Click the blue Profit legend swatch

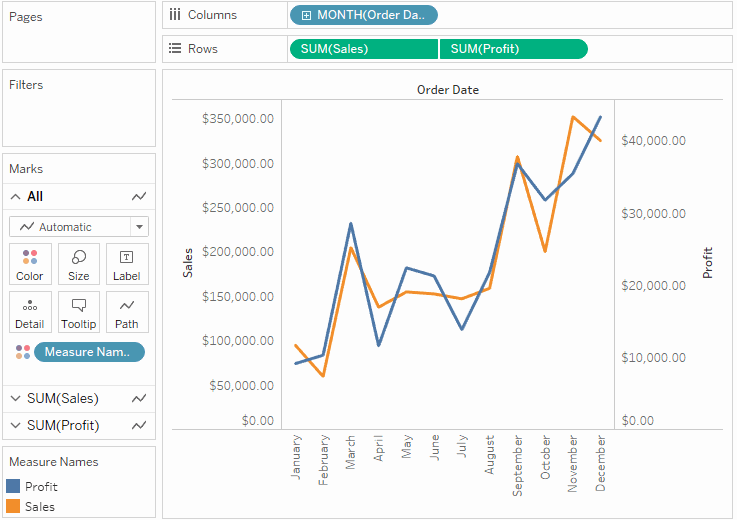coord(13,486)
